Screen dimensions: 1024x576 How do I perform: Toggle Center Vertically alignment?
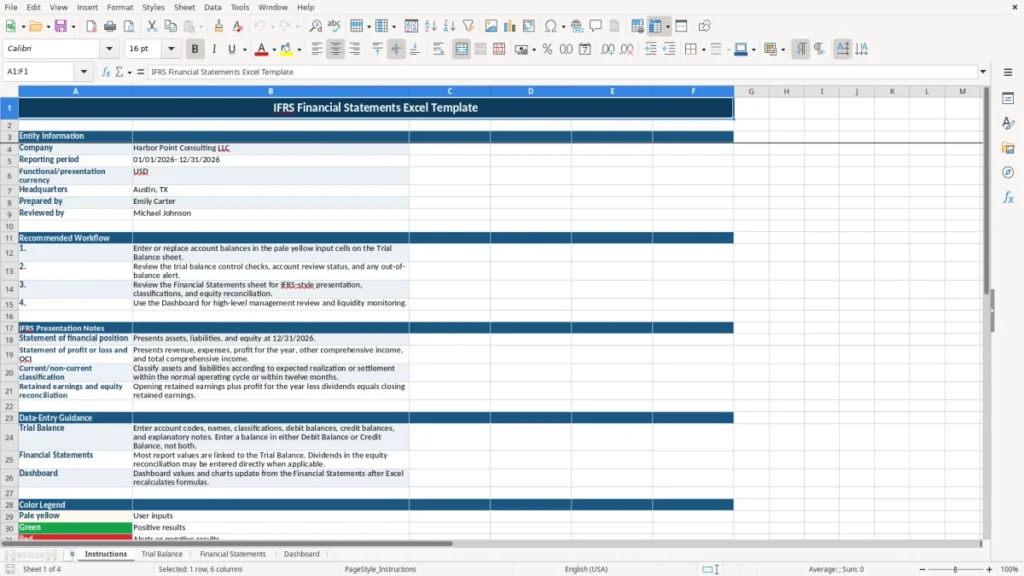[x=396, y=49]
